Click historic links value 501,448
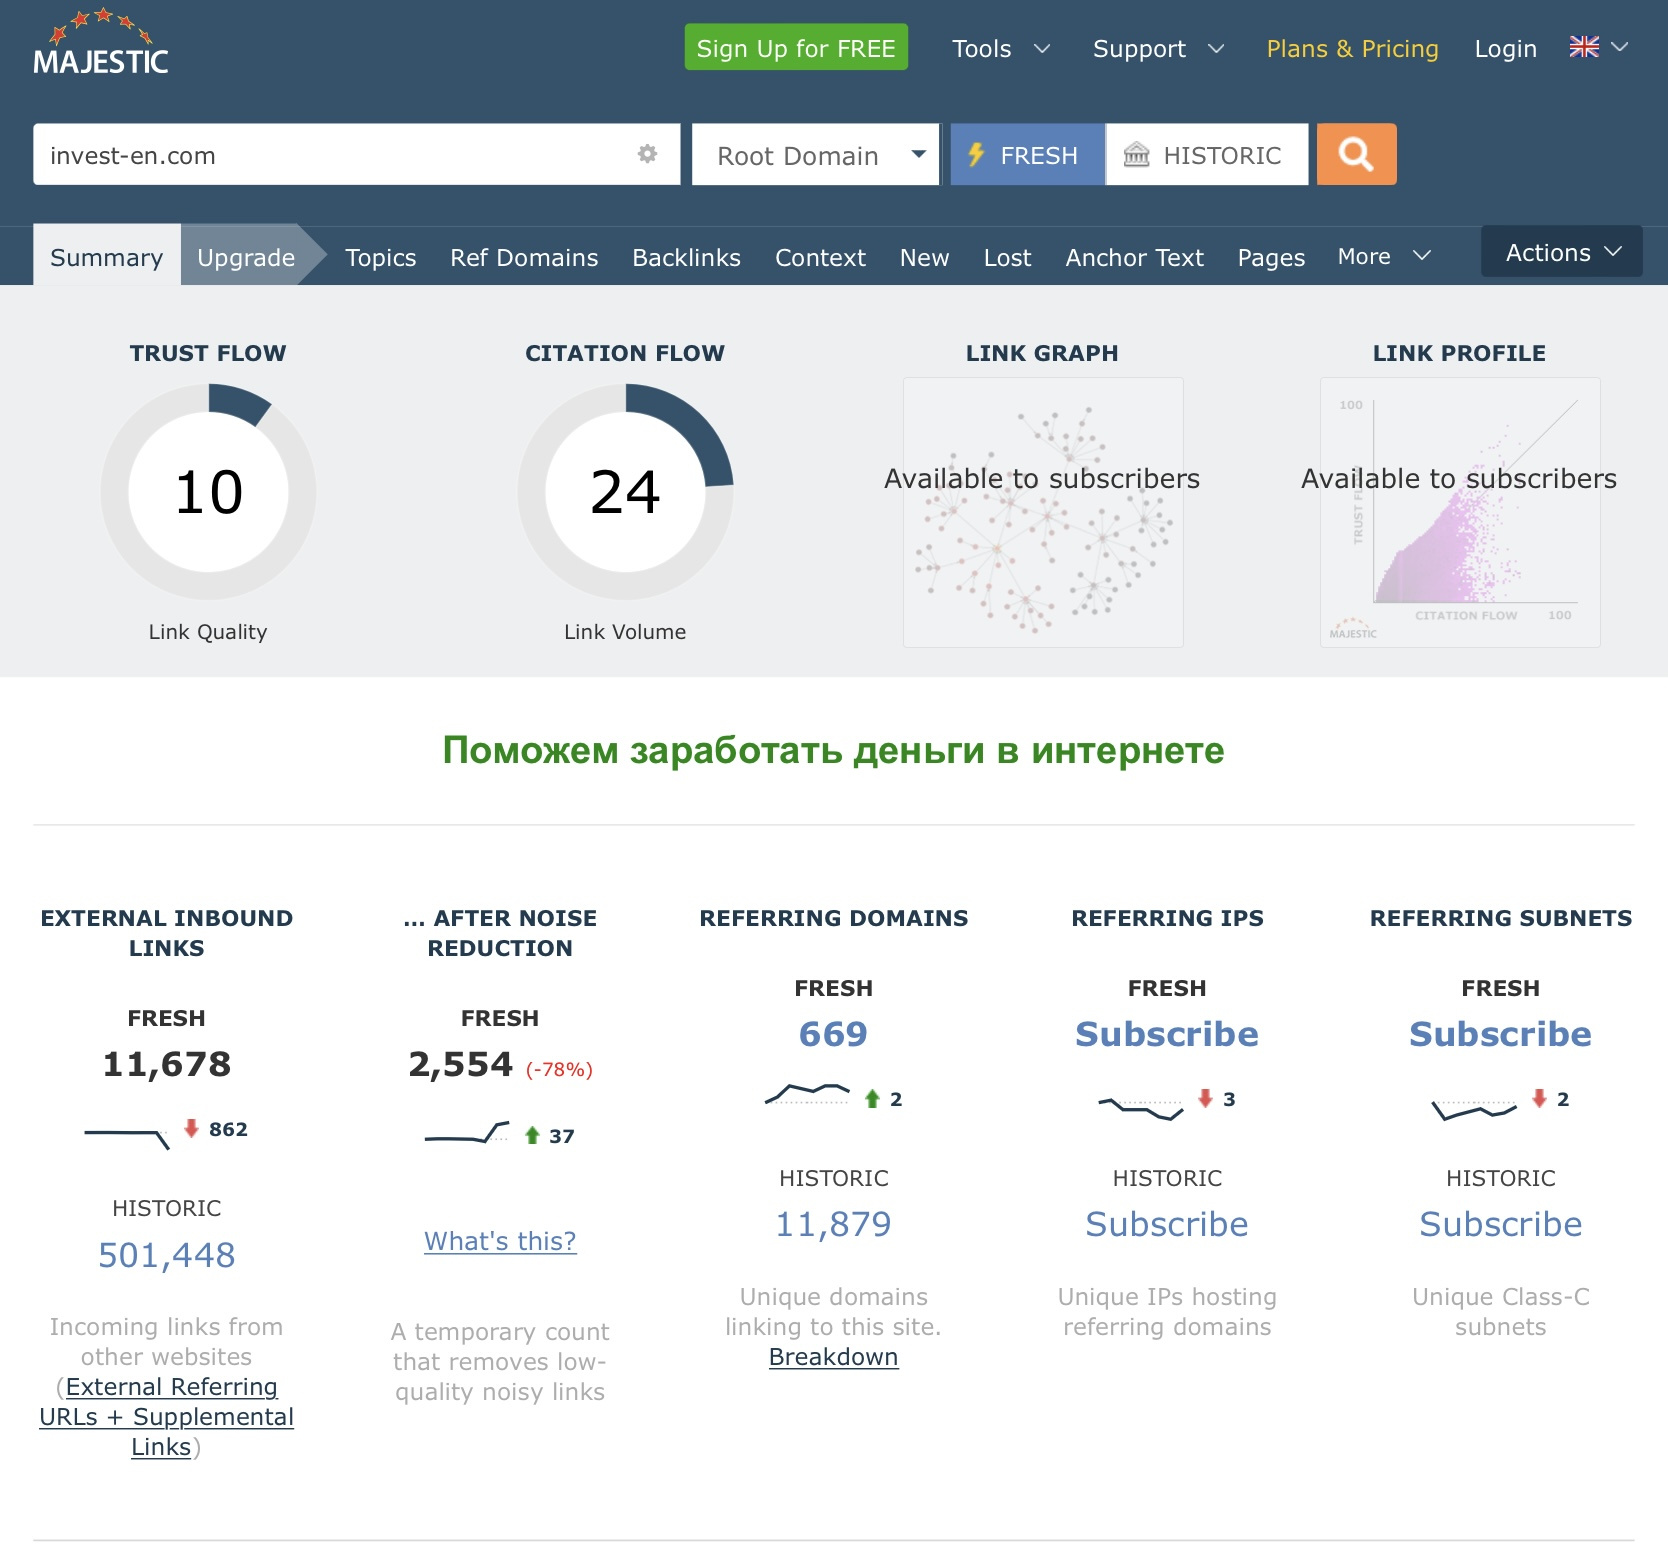This screenshot has height=1565, width=1668. 167,1254
